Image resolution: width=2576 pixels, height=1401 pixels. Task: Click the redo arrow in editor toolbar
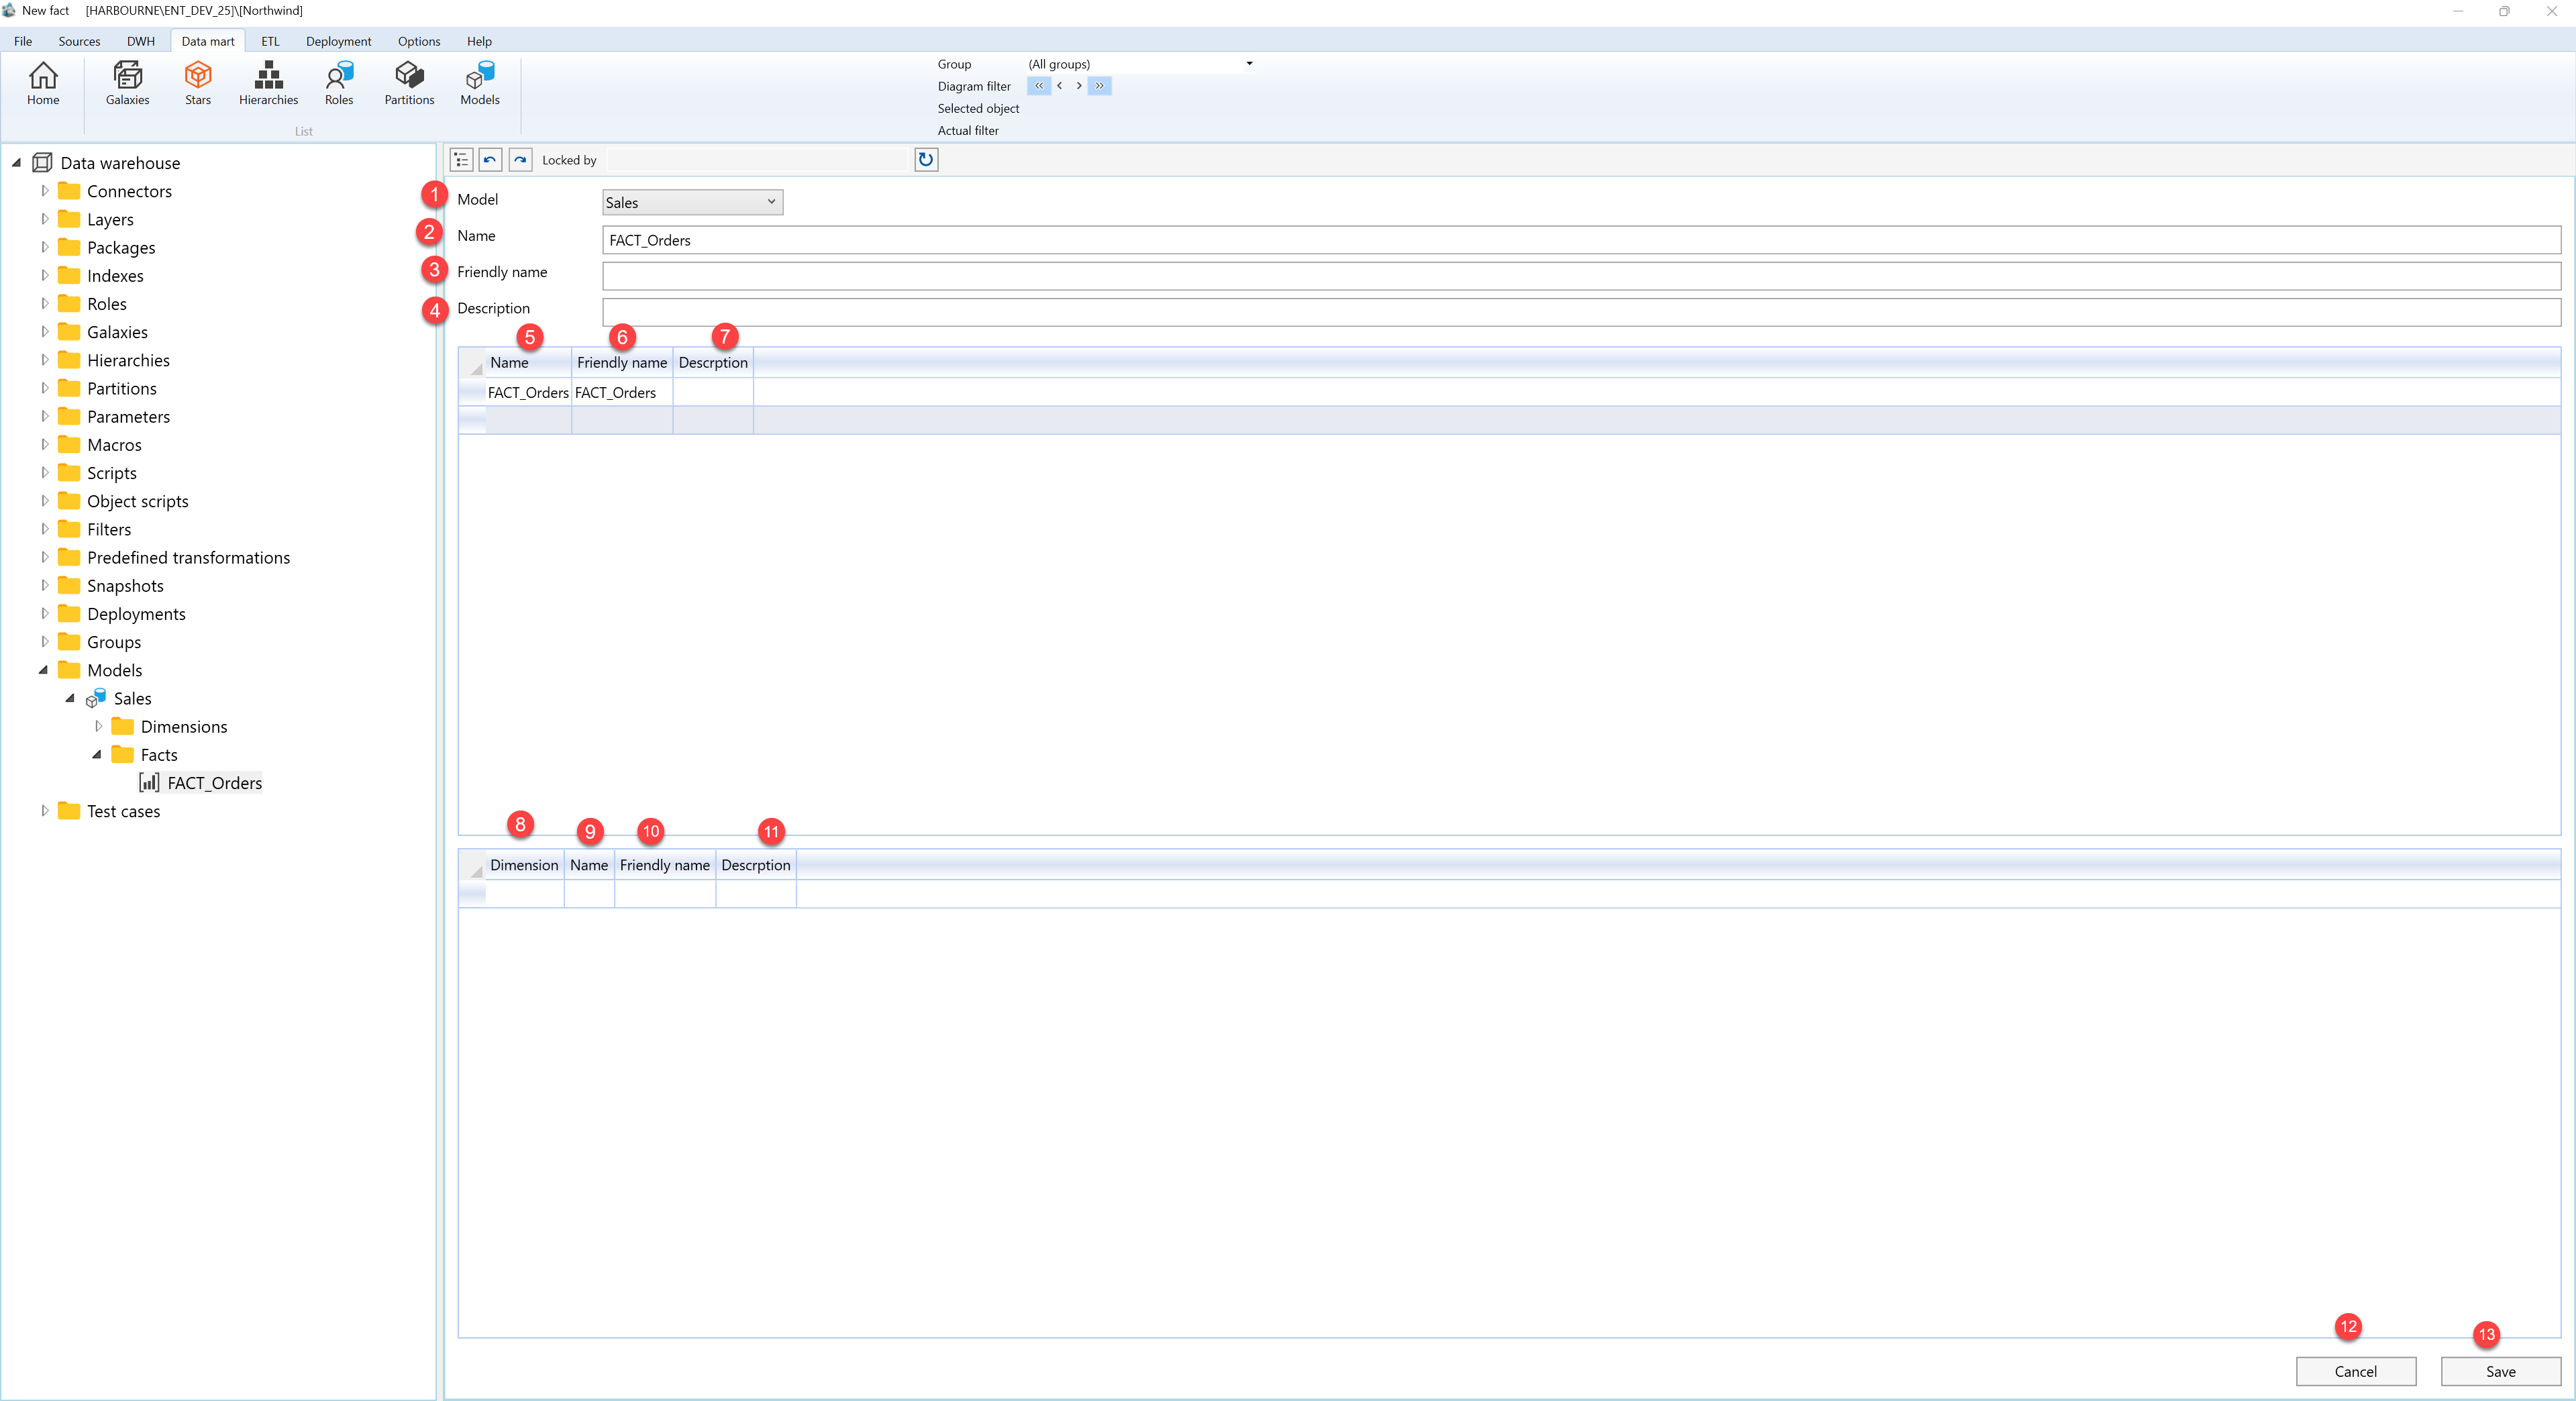(x=520, y=160)
